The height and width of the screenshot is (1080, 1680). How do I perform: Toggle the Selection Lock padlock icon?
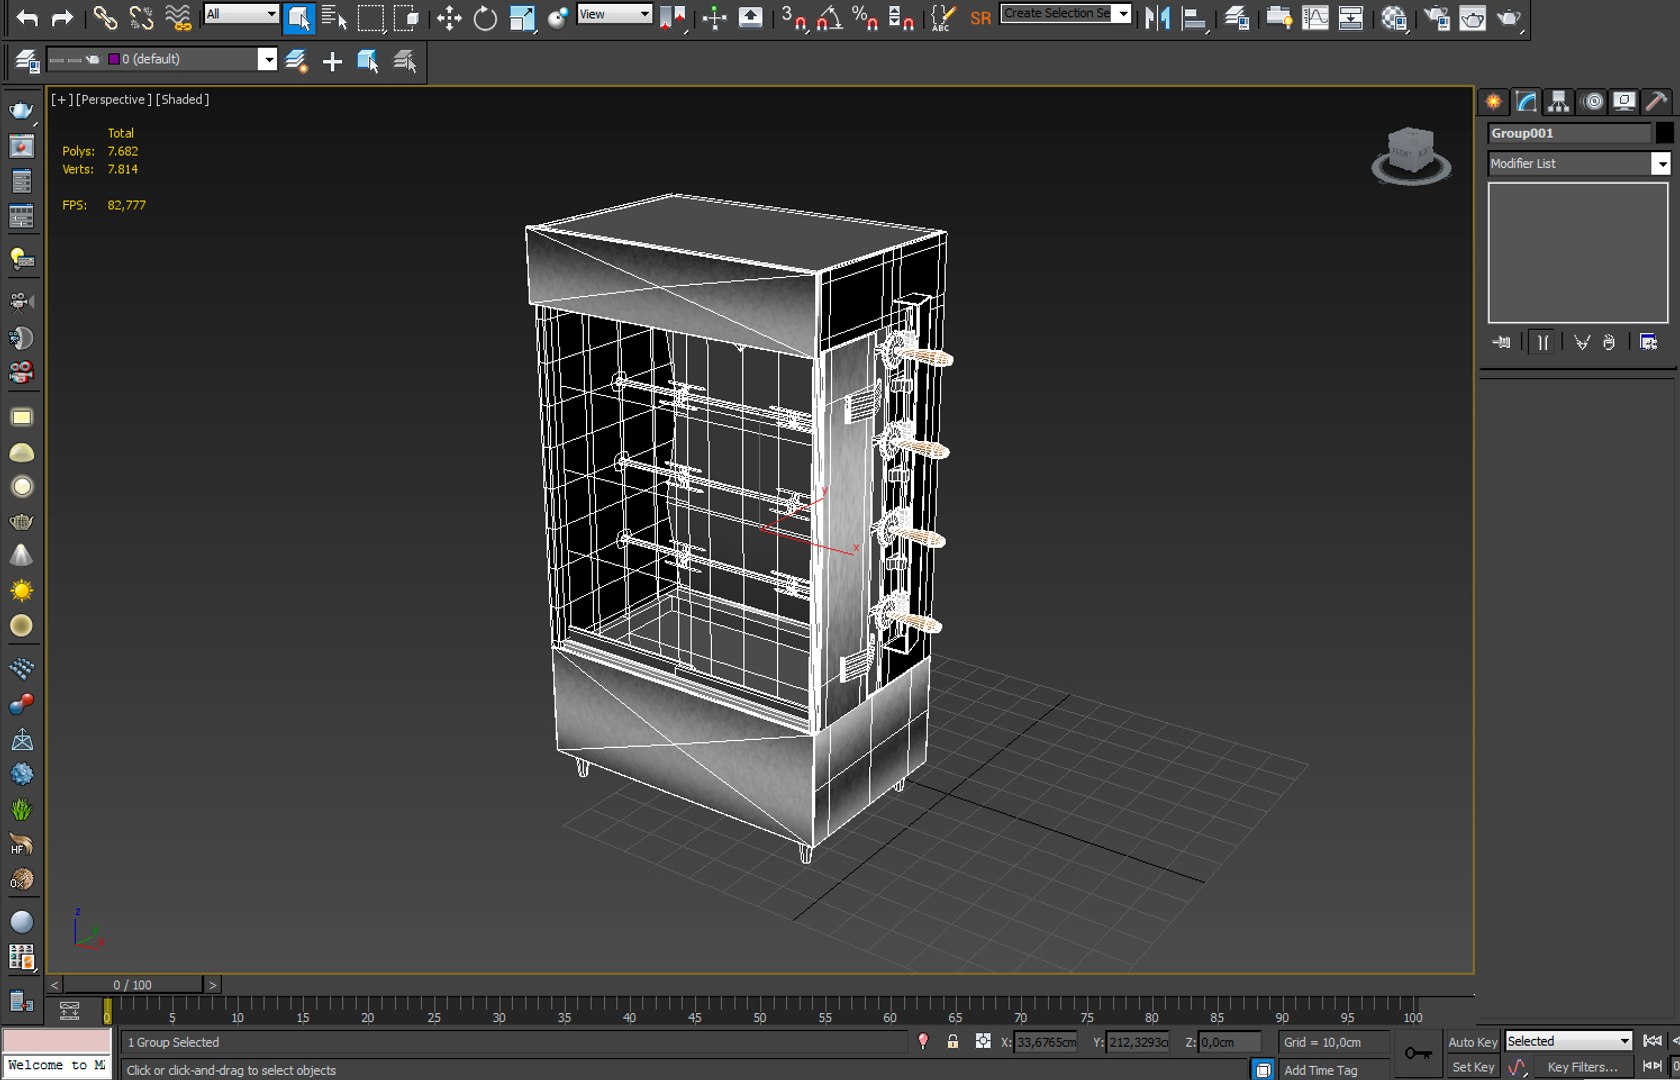[x=953, y=1042]
